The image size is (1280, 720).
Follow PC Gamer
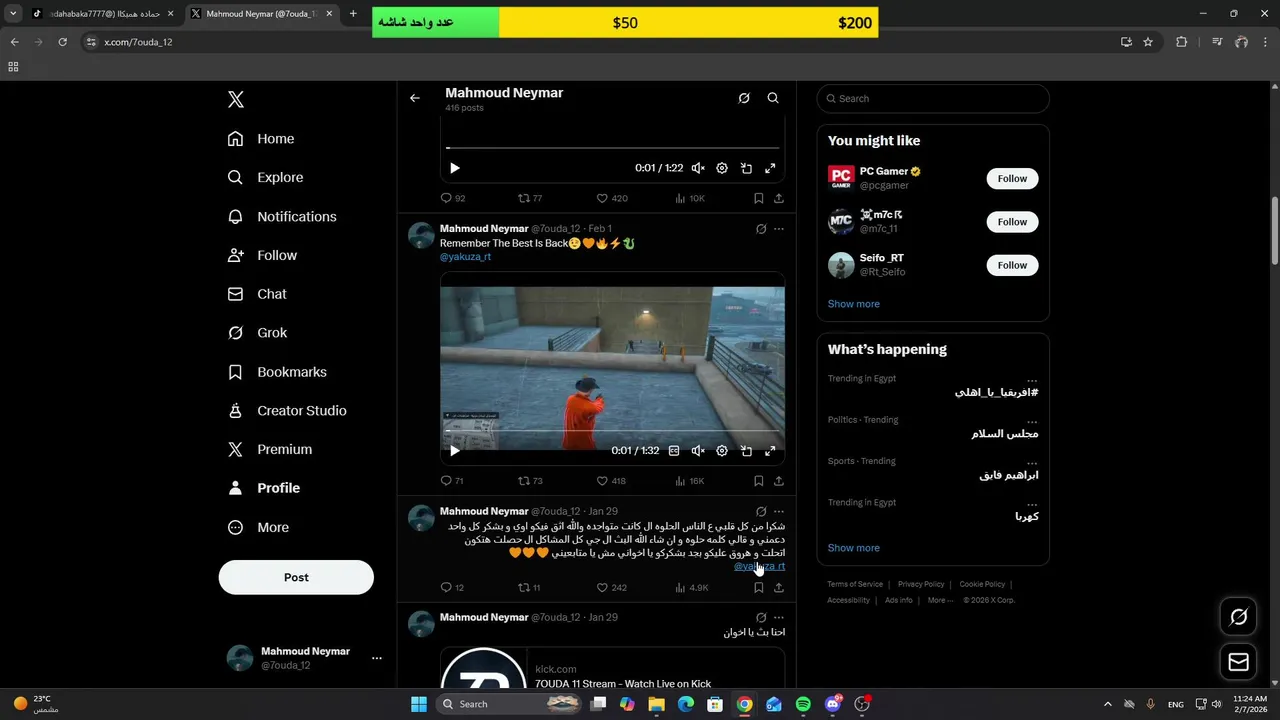pos(1012,179)
